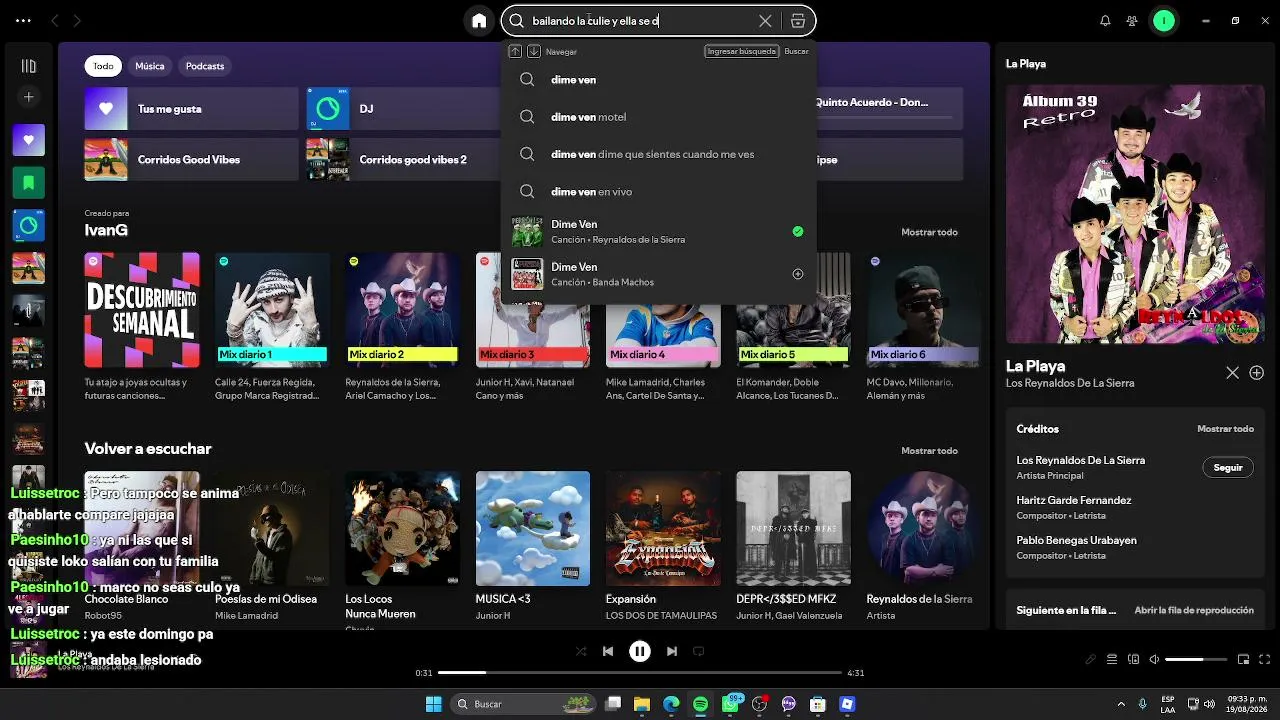Viewport: 1280px width, 720px height.
Task: Seek within the song progress bar
Action: tap(640, 673)
